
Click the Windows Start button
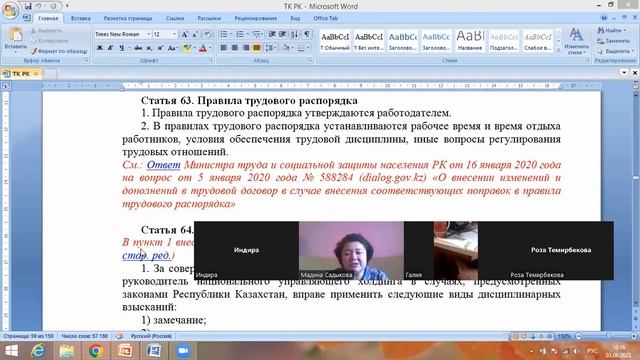pos(11,351)
